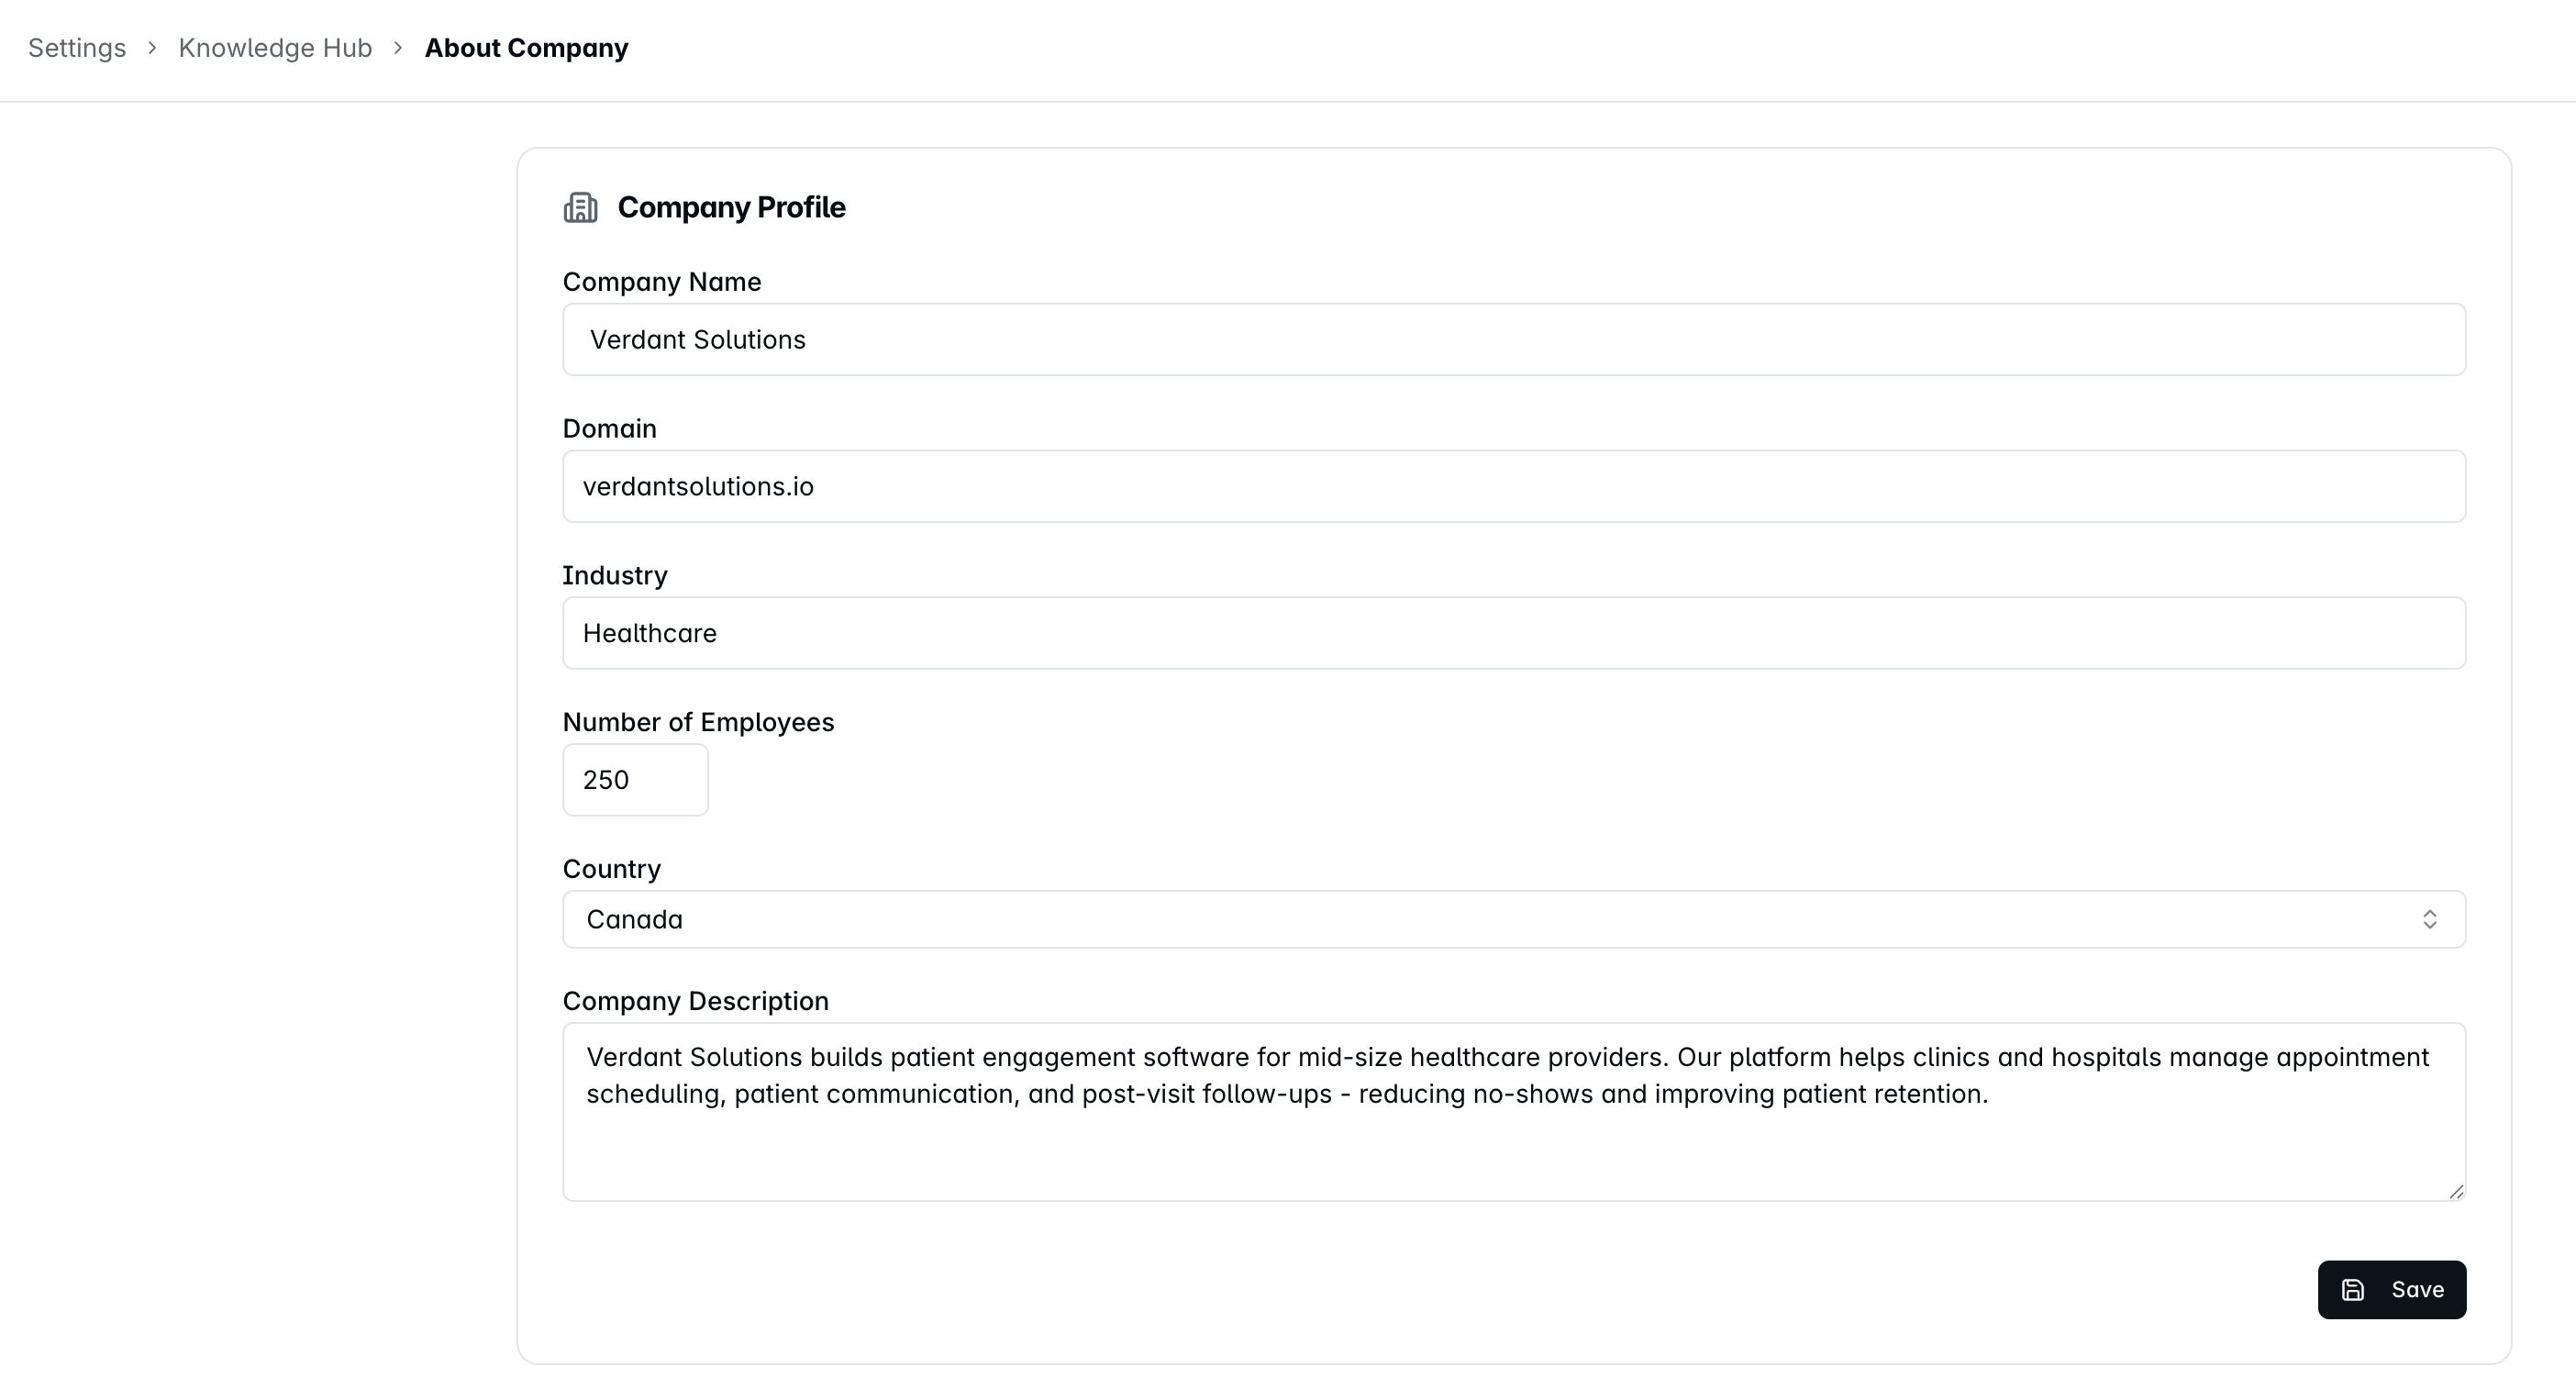Click the building icon beside Company Profile

click(580, 208)
